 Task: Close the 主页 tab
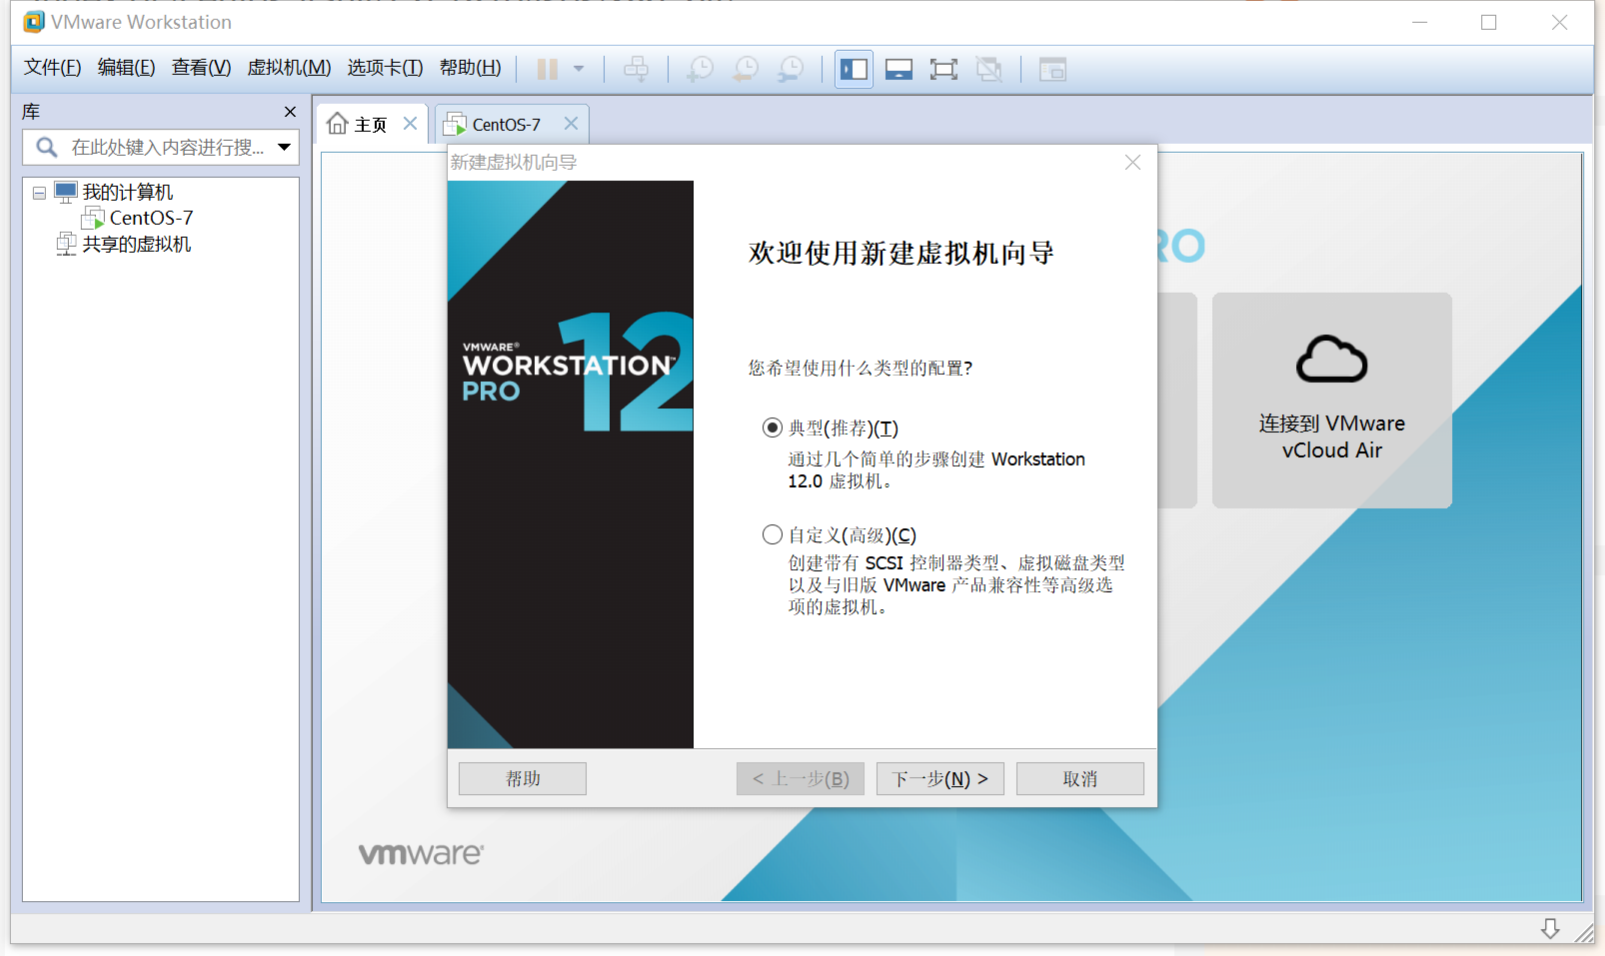(x=410, y=123)
